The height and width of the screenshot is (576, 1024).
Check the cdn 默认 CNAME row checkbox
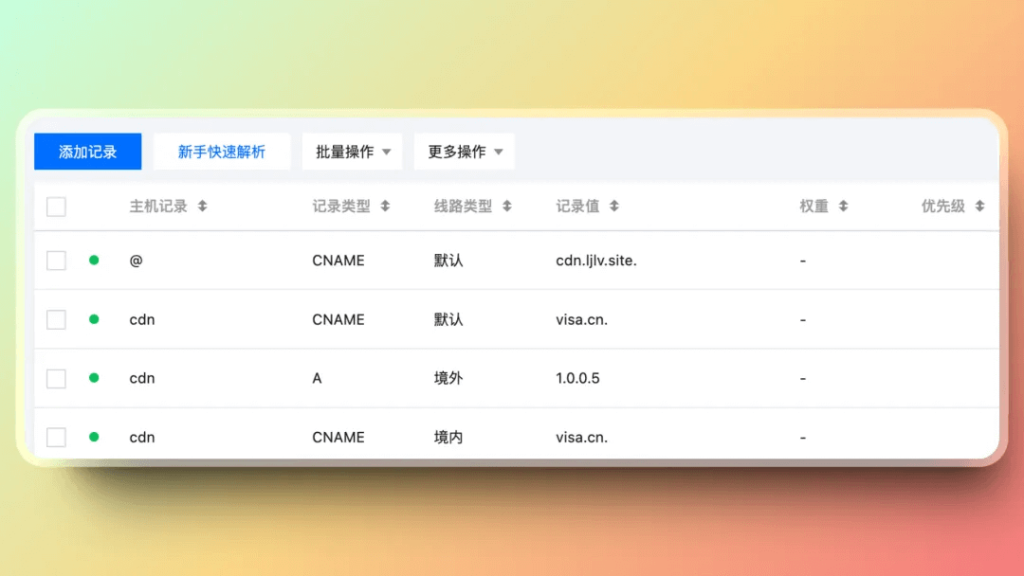(56, 319)
